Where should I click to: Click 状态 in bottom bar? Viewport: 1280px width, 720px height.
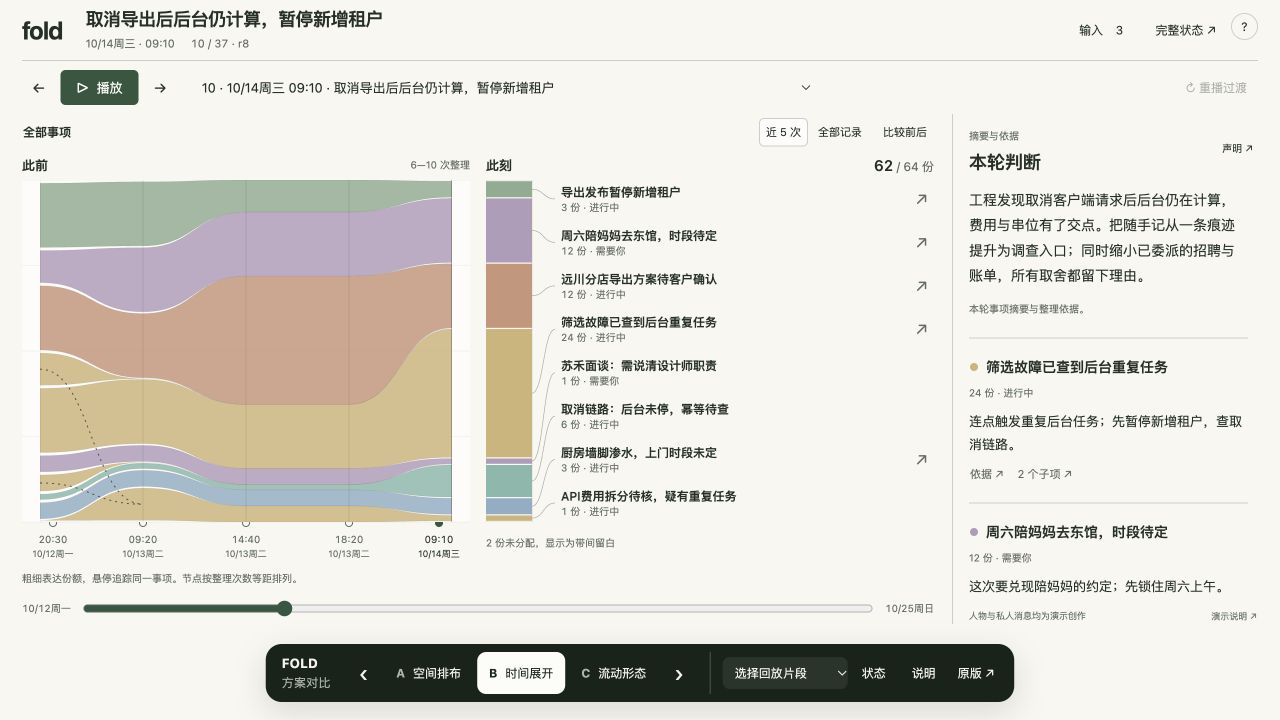coord(874,673)
